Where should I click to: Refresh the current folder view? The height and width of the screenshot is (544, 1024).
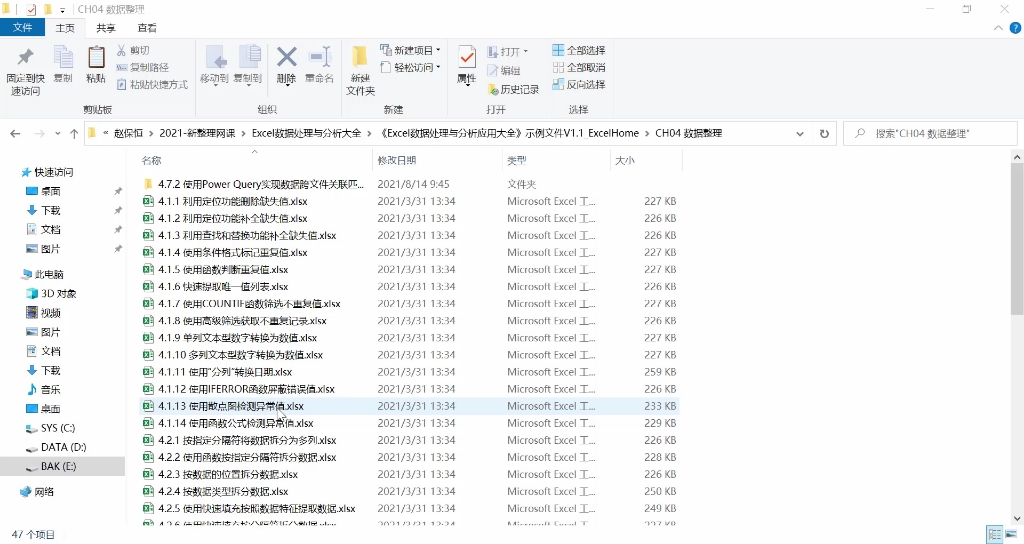coord(824,133)
